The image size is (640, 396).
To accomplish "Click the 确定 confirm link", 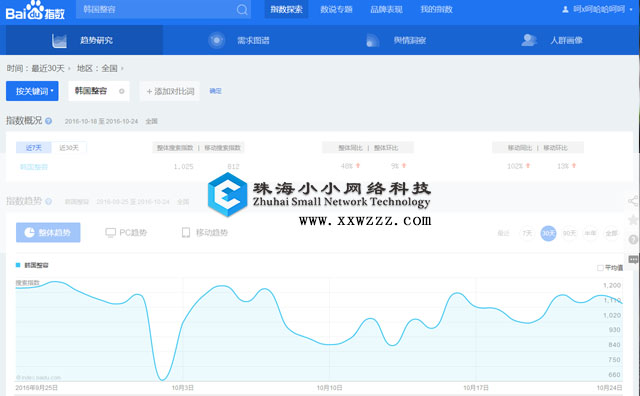I will 216,91.
